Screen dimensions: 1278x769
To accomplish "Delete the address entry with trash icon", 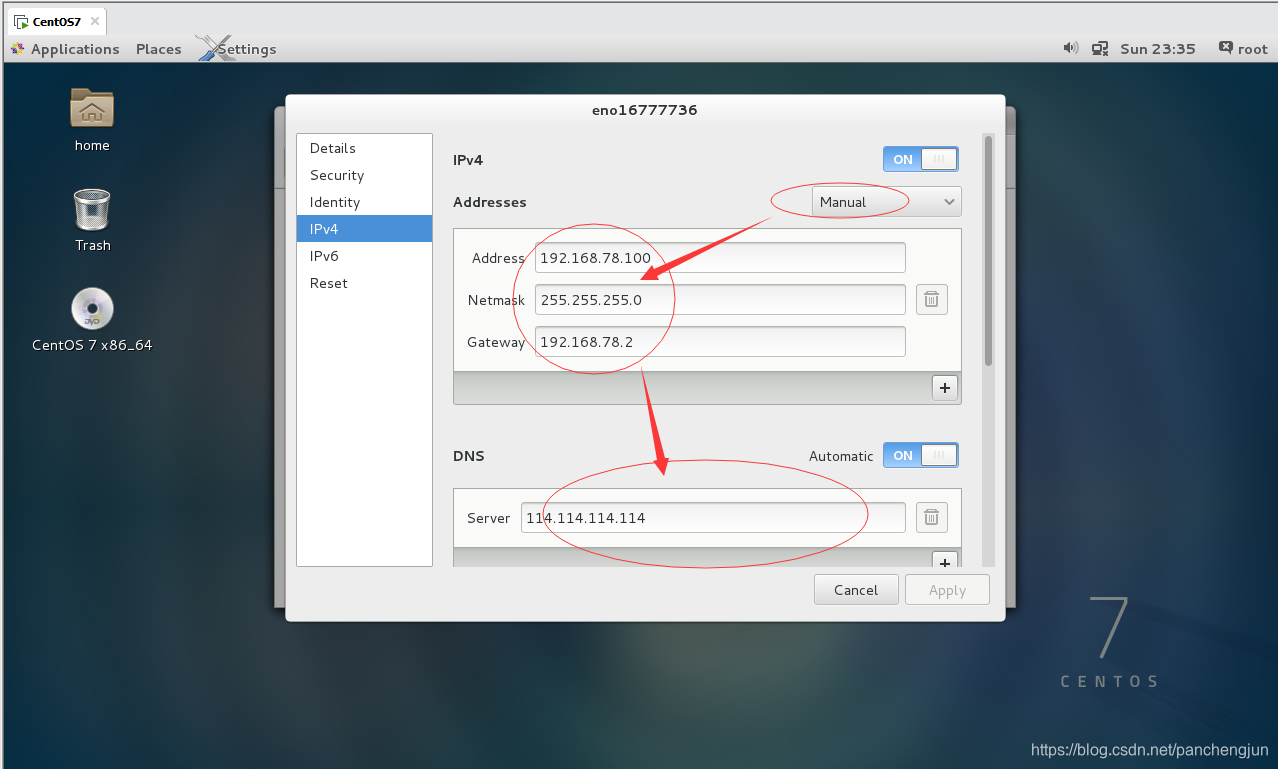I will [931, 299].
